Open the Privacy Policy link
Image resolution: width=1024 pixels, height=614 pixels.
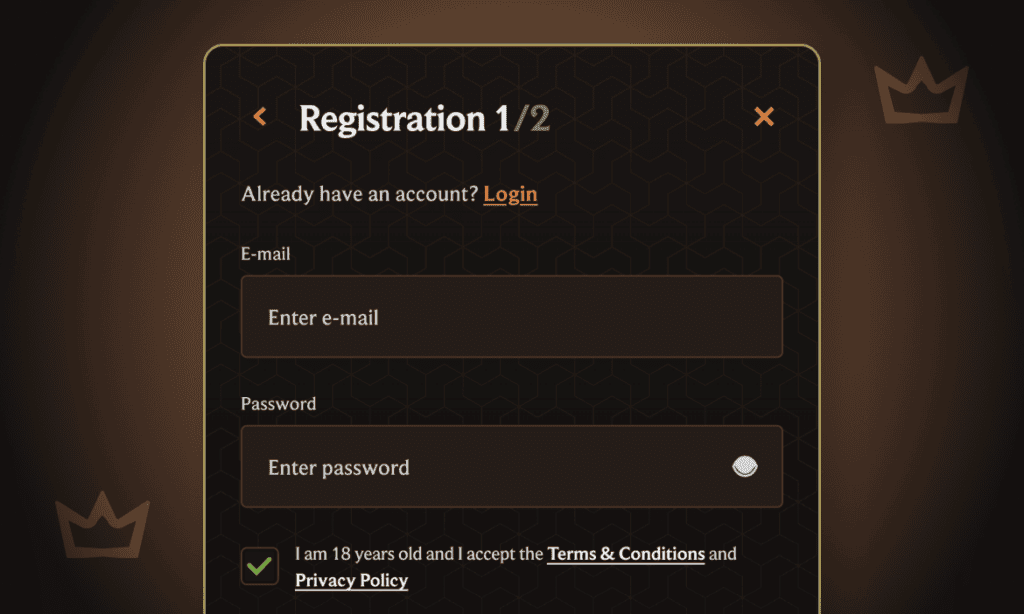pyautogui.click(x=351, y=580)
